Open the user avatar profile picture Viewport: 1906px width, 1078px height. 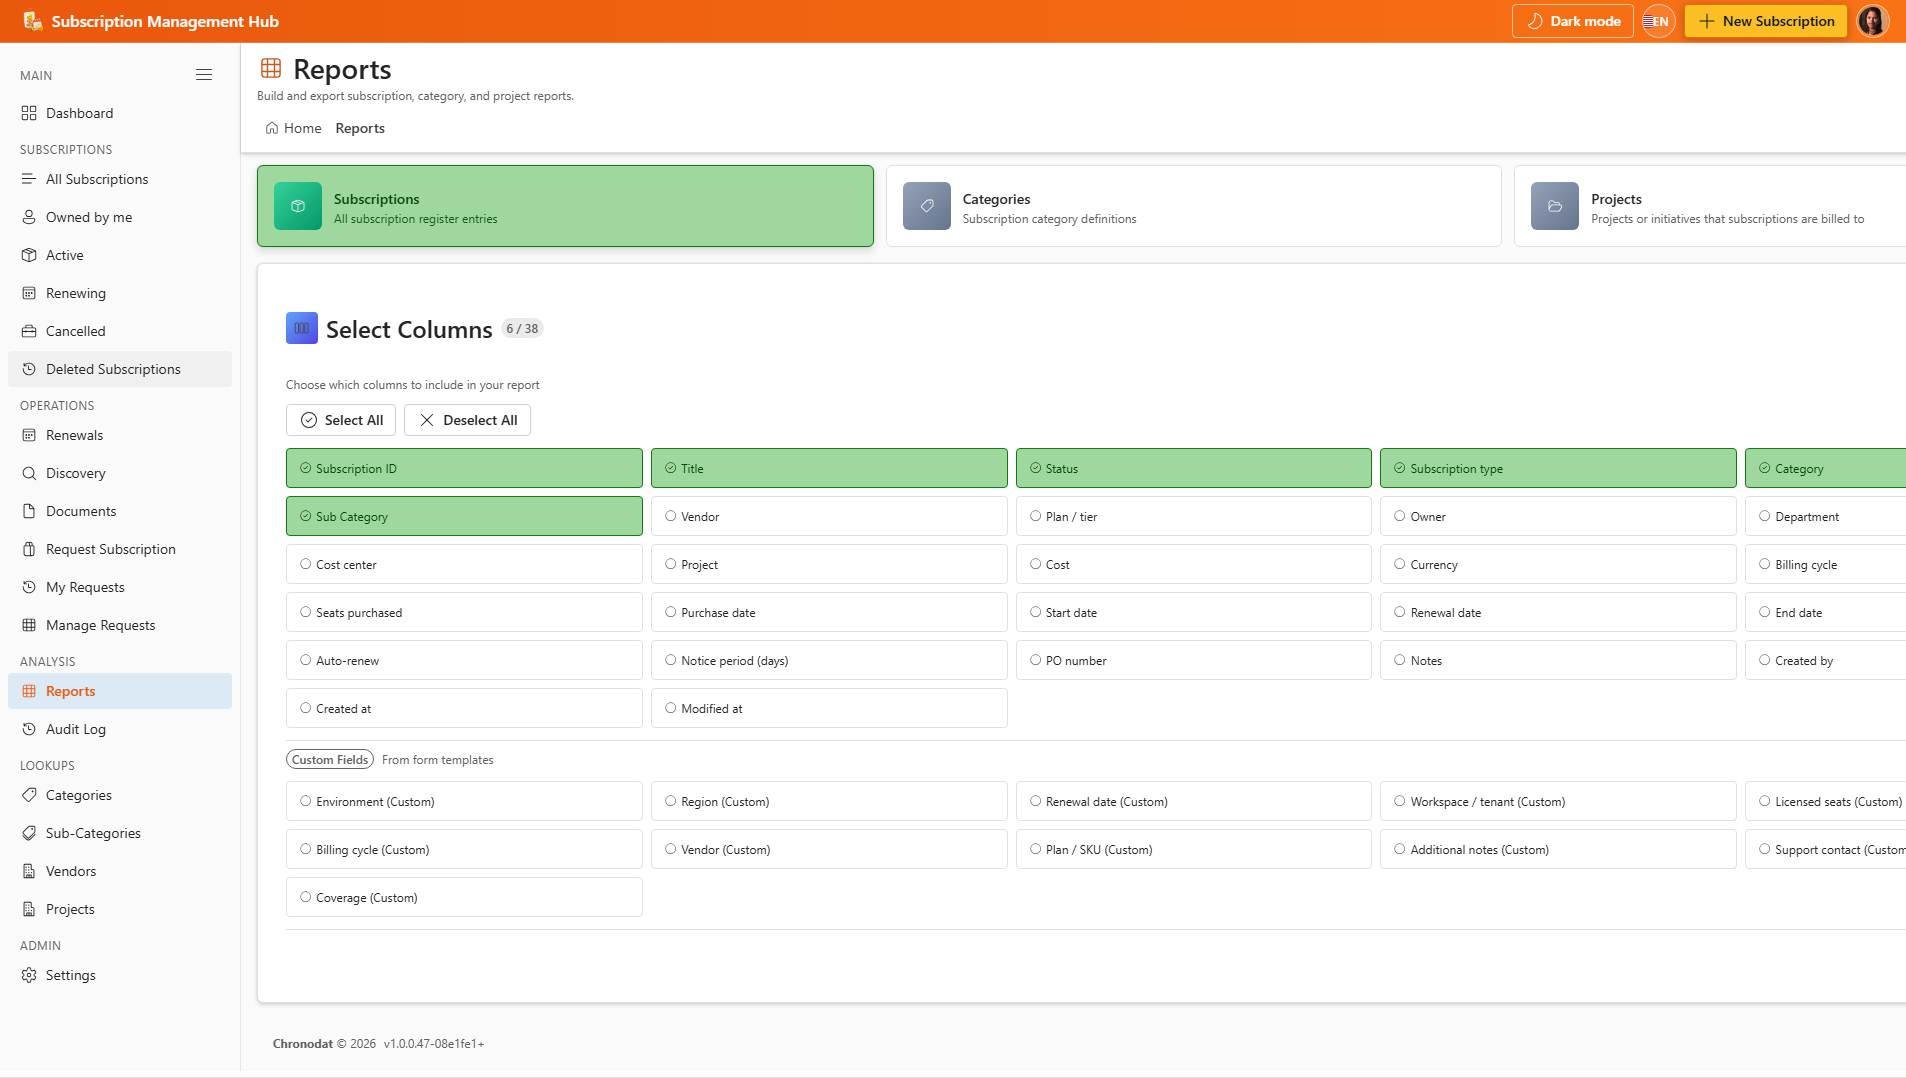[x=1873, y=21]
